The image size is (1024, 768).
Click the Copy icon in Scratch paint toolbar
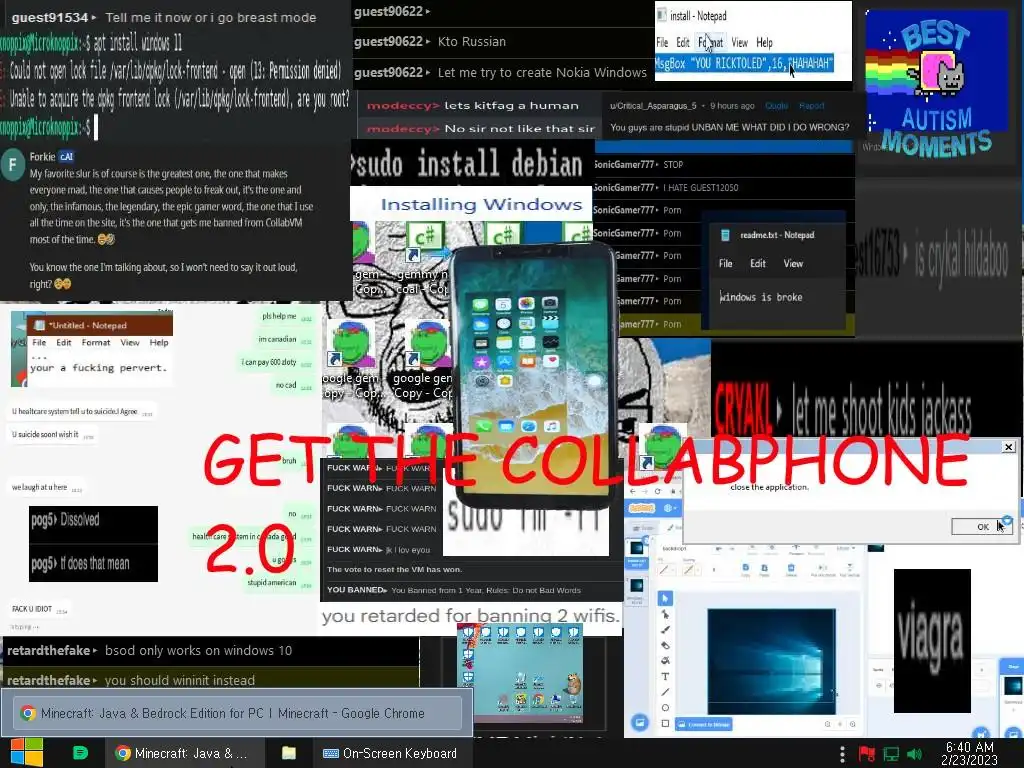[745, 569]
